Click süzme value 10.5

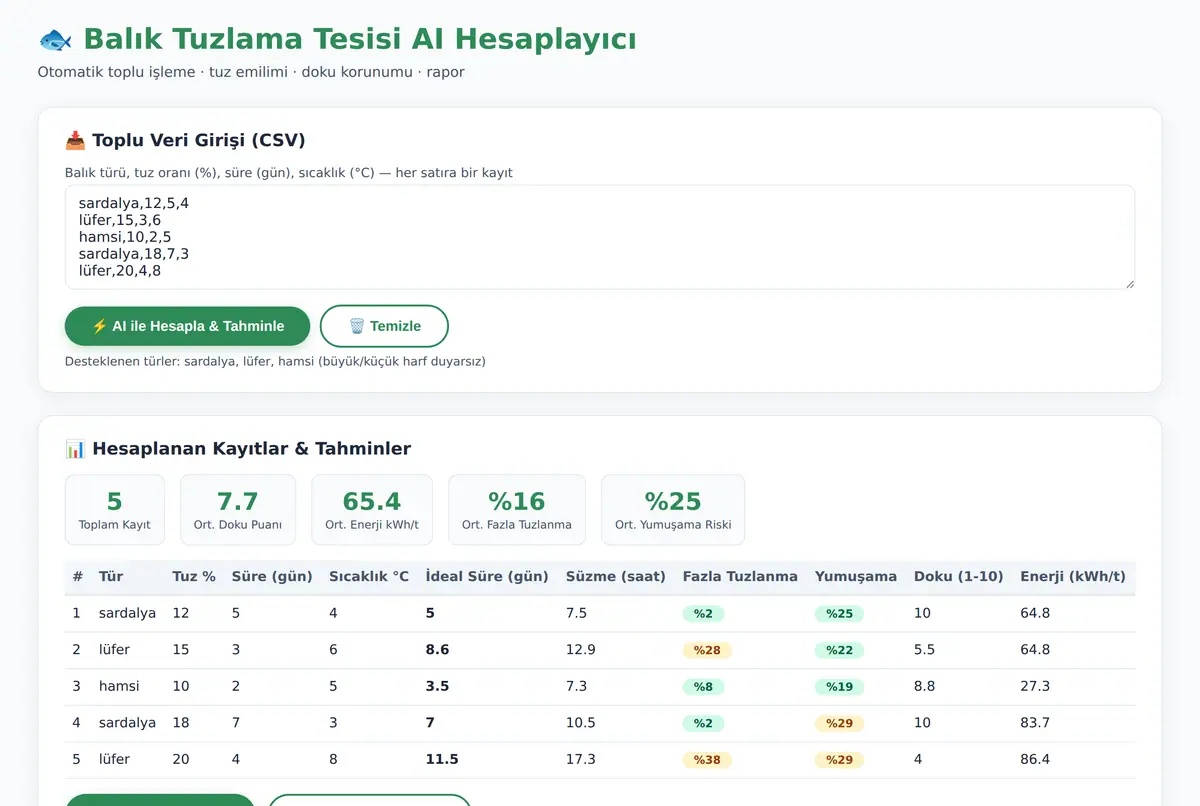point(580,723)
